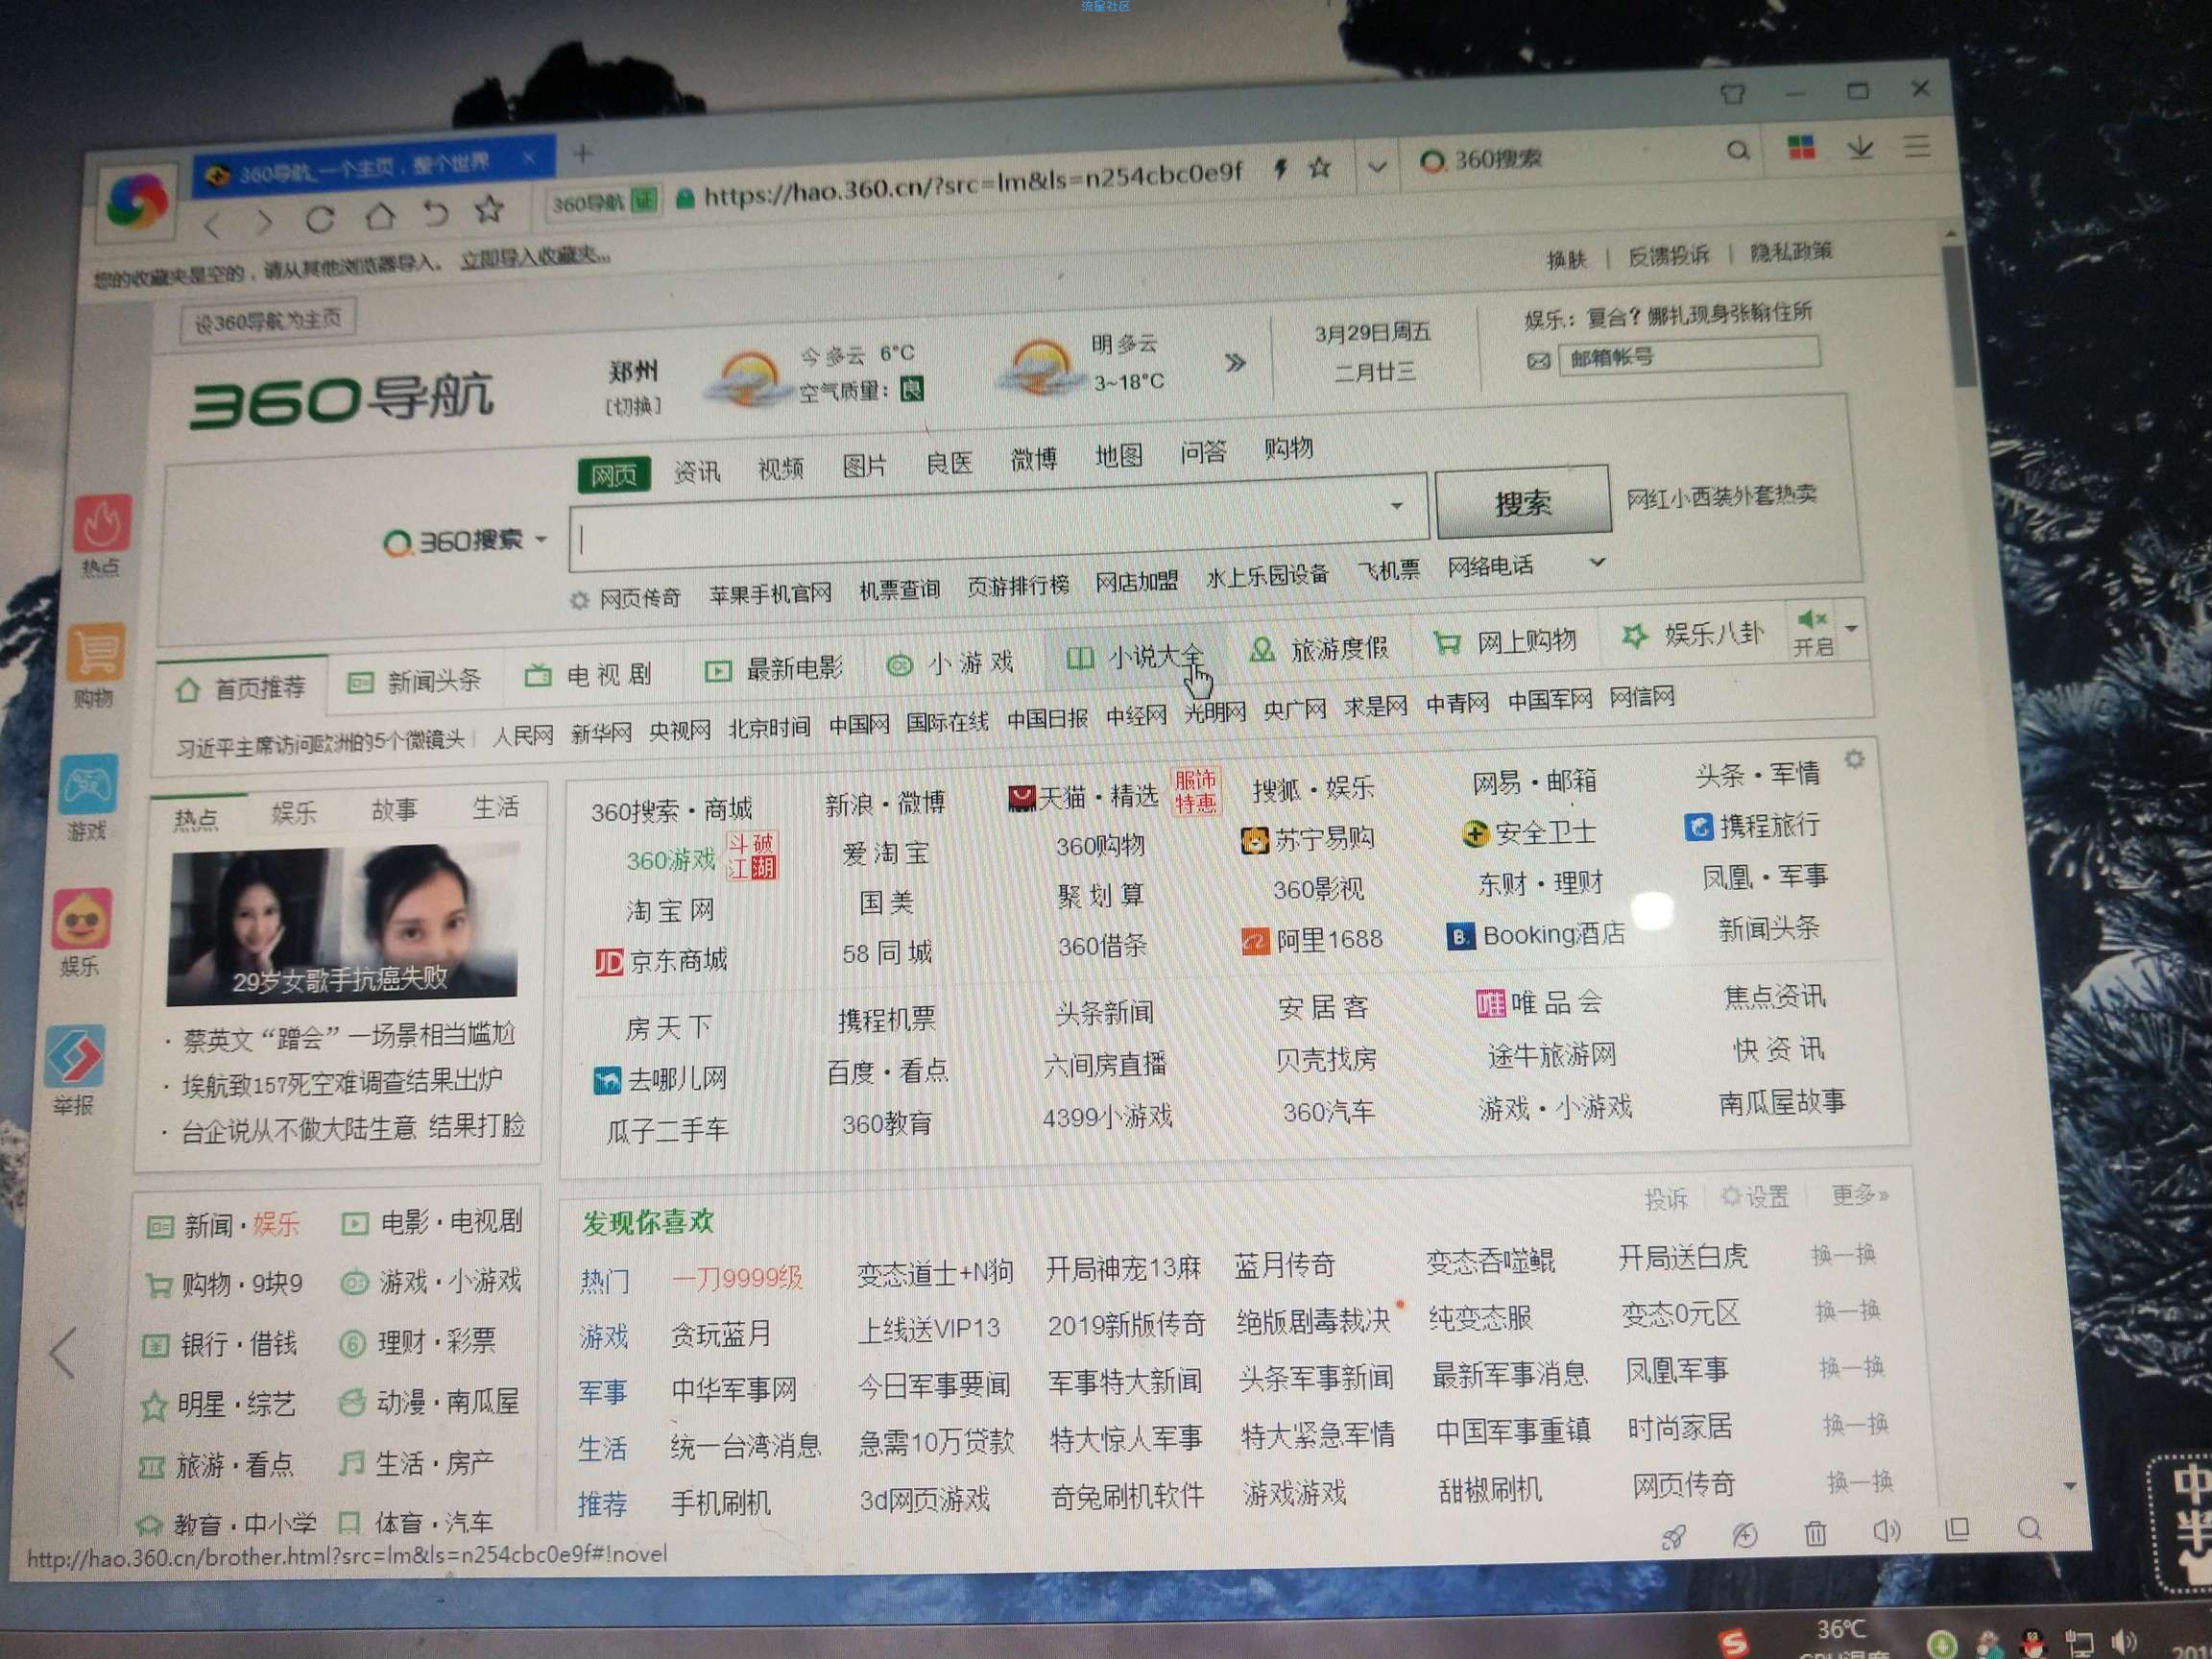Click the skin shirt icon in title bar
Screen dimensions: 2212x1659
tap(1733, 94)
